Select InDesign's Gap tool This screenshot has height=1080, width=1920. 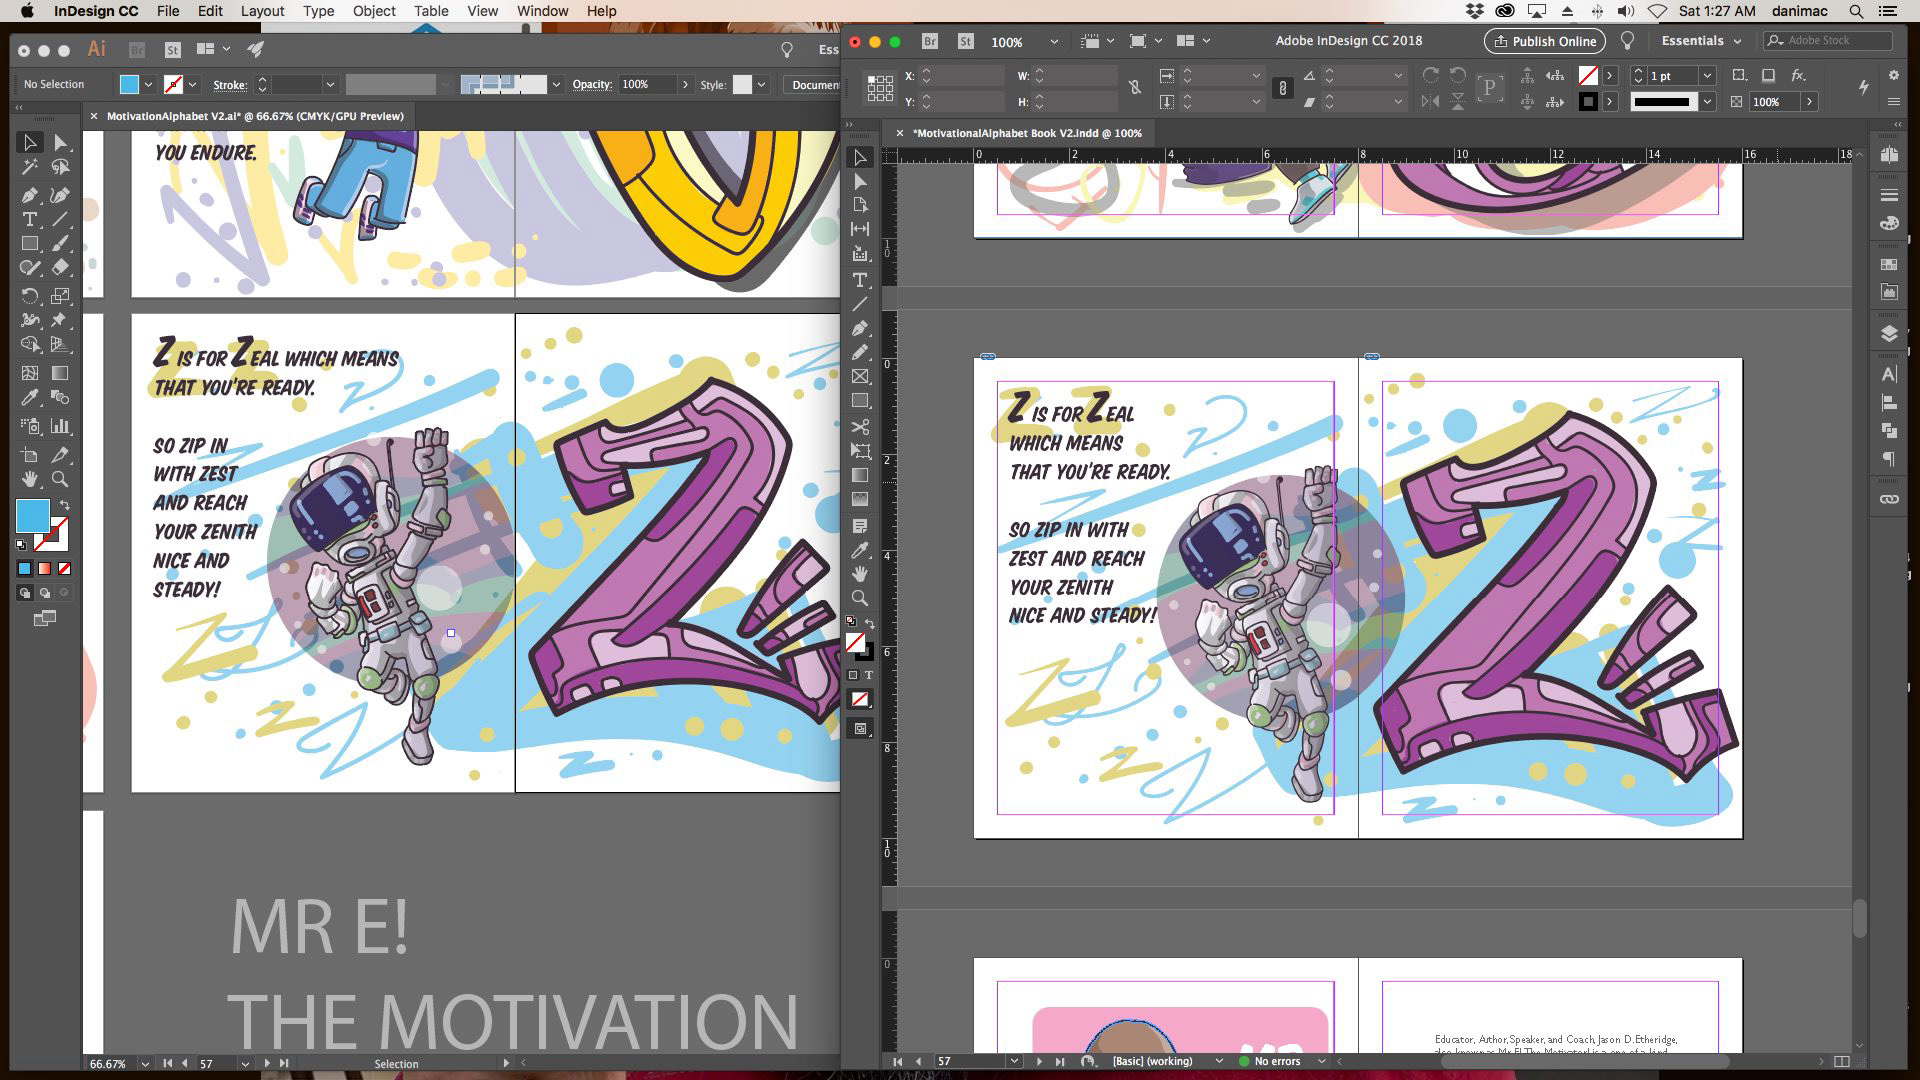point(859,229)
